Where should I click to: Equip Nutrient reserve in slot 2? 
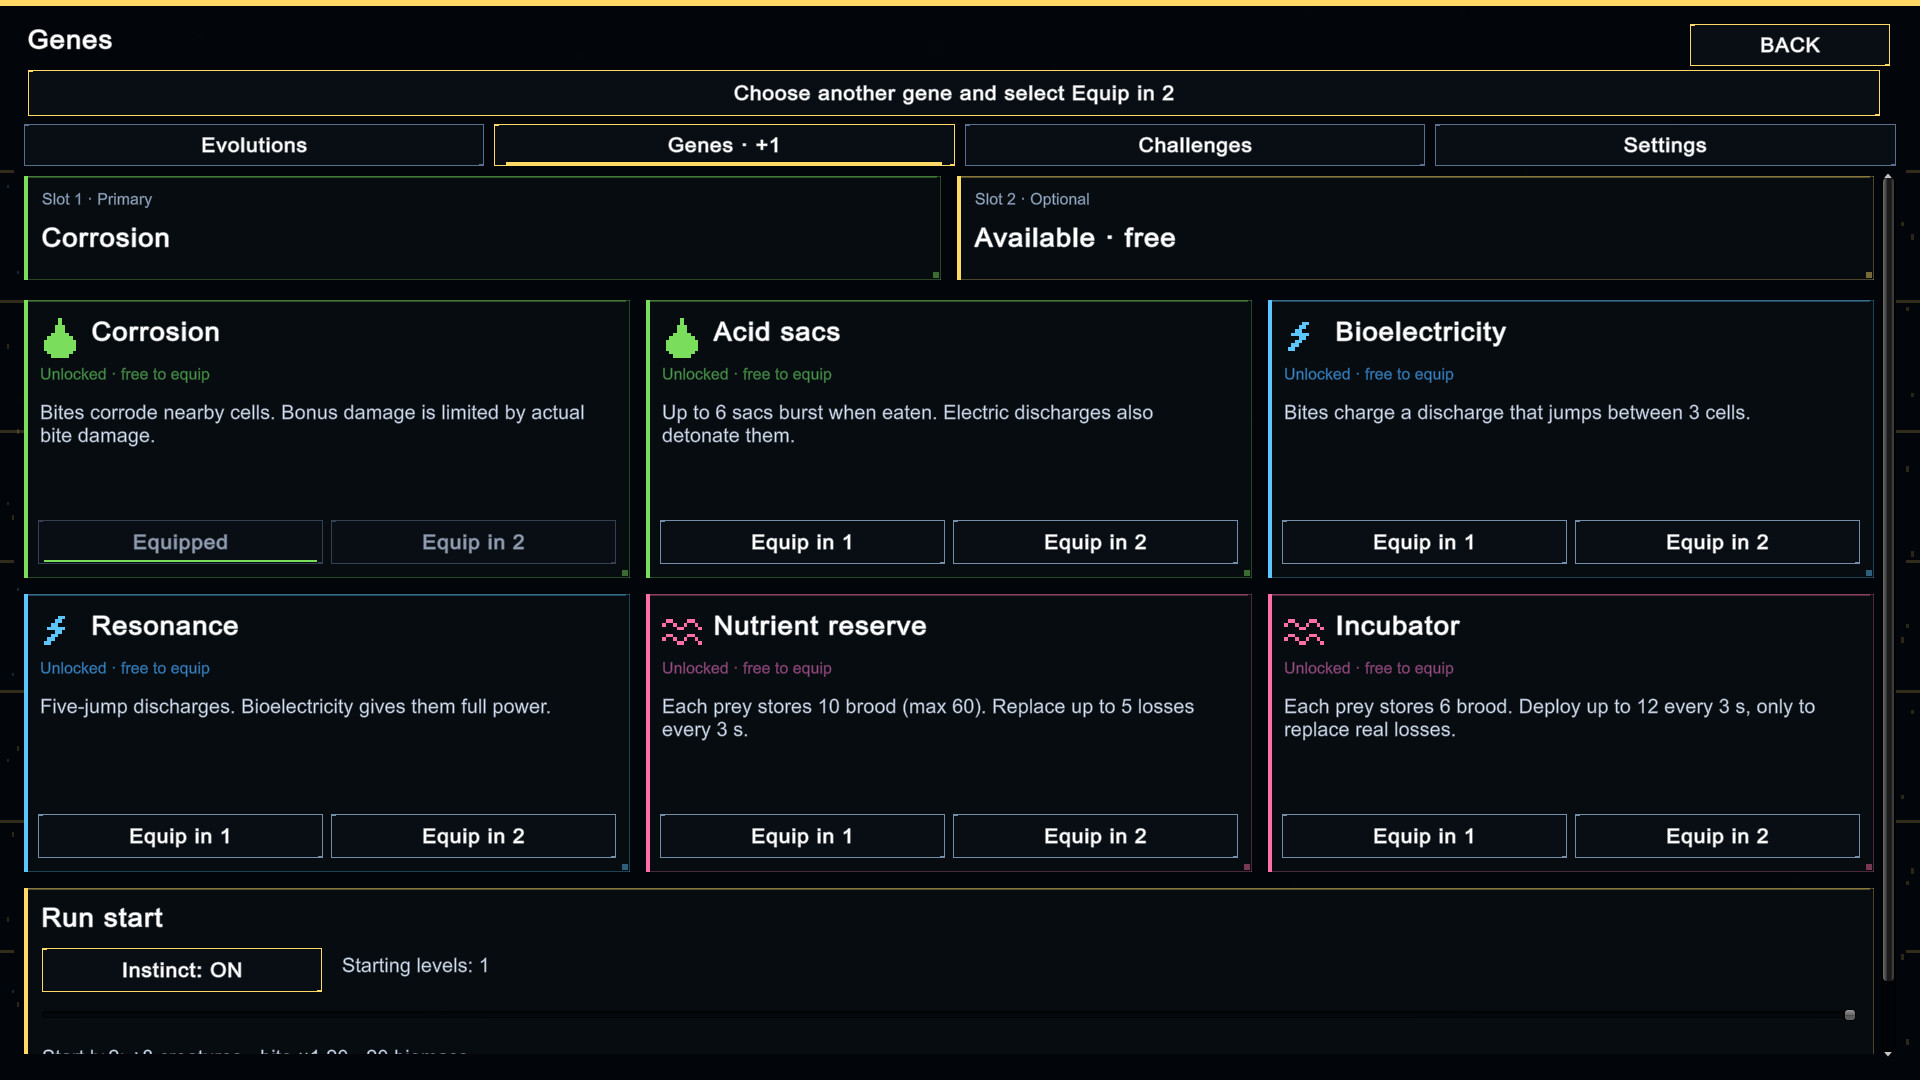[1095, 836]
